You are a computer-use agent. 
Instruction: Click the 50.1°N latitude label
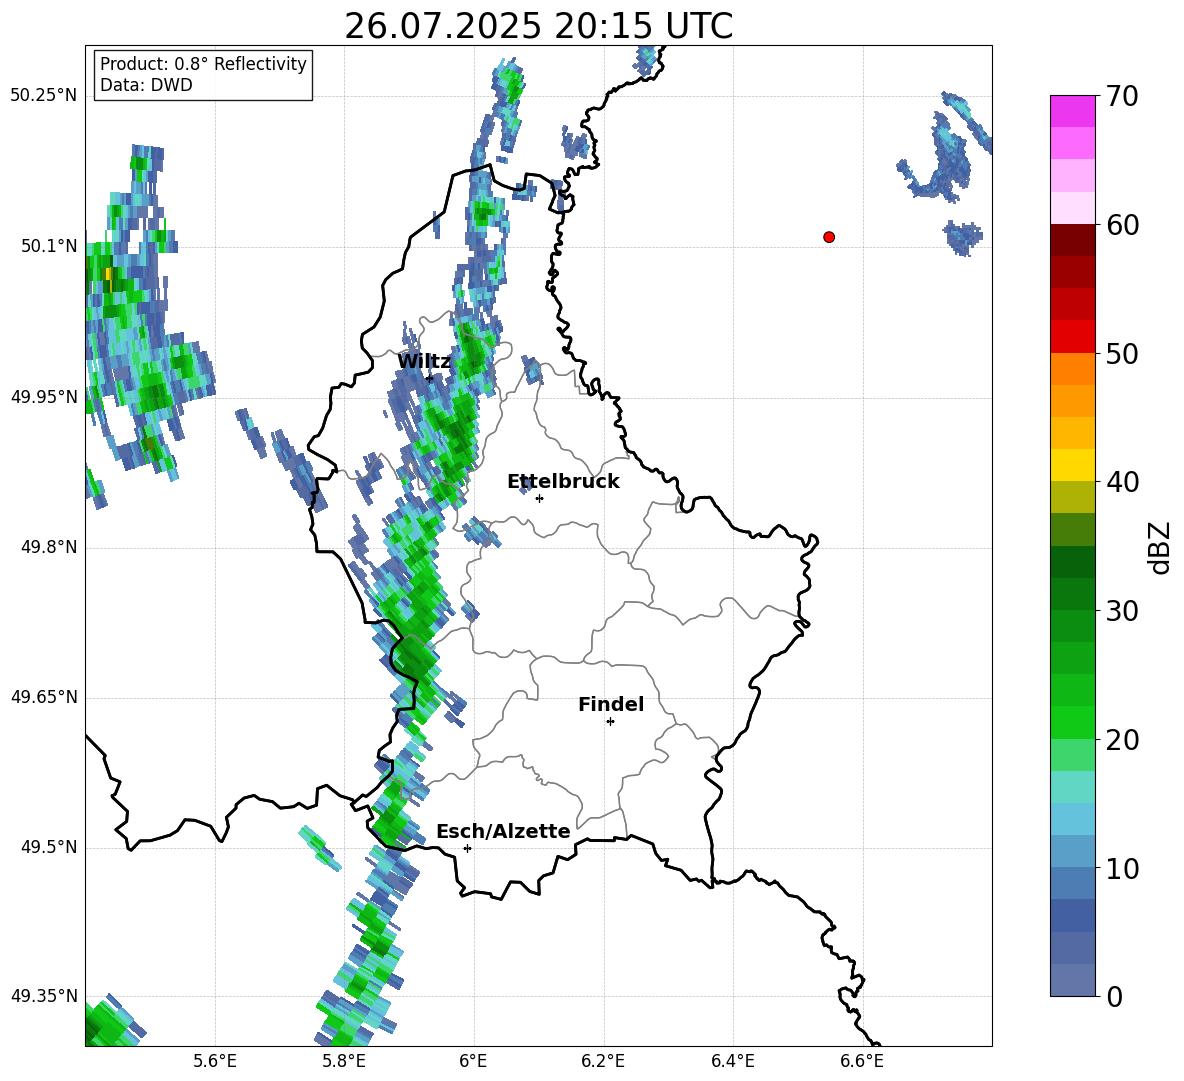pos(49,246)
